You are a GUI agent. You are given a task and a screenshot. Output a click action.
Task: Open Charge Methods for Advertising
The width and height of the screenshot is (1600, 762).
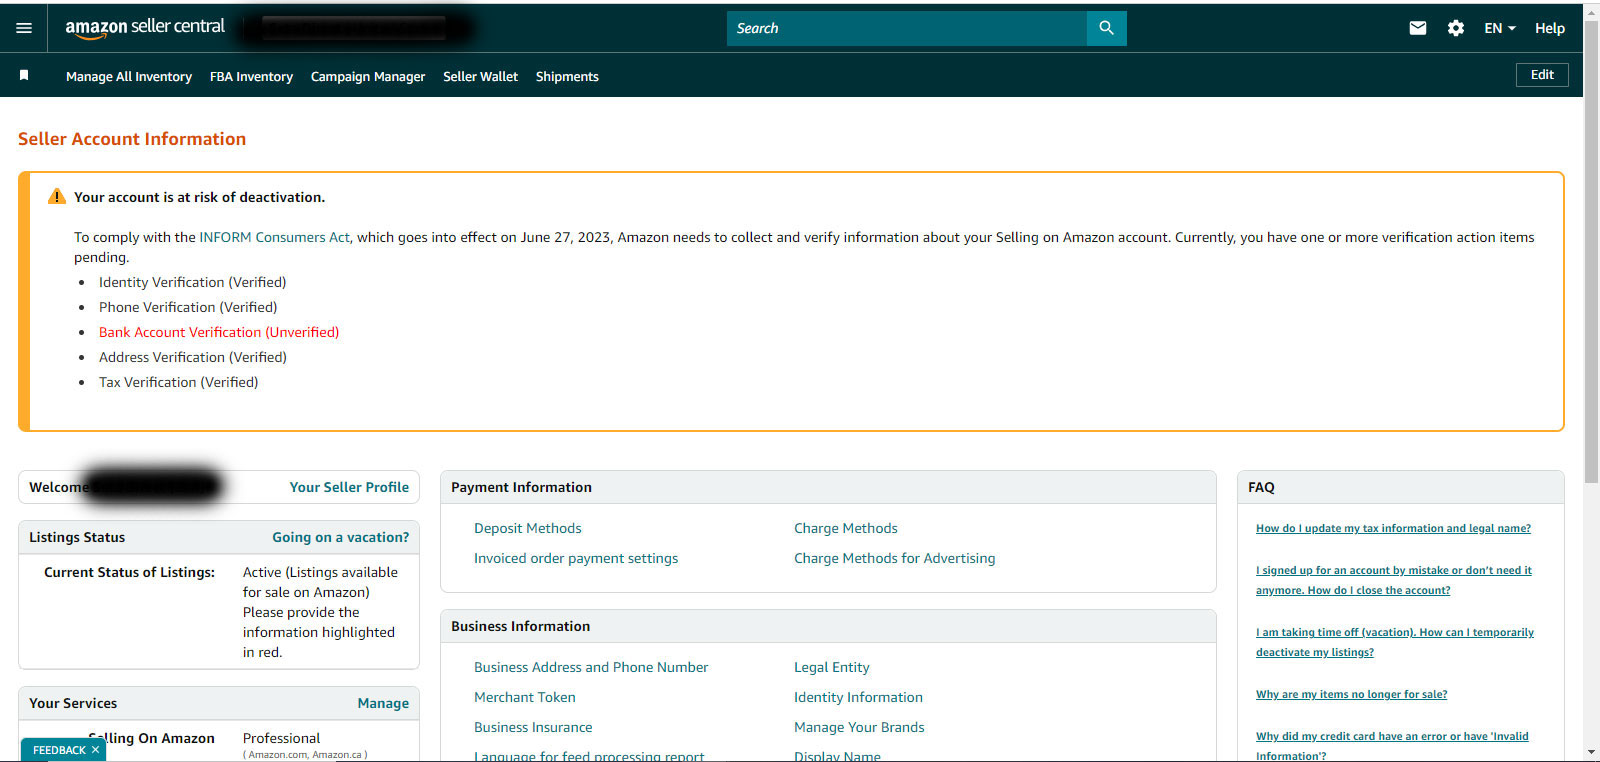895,558
